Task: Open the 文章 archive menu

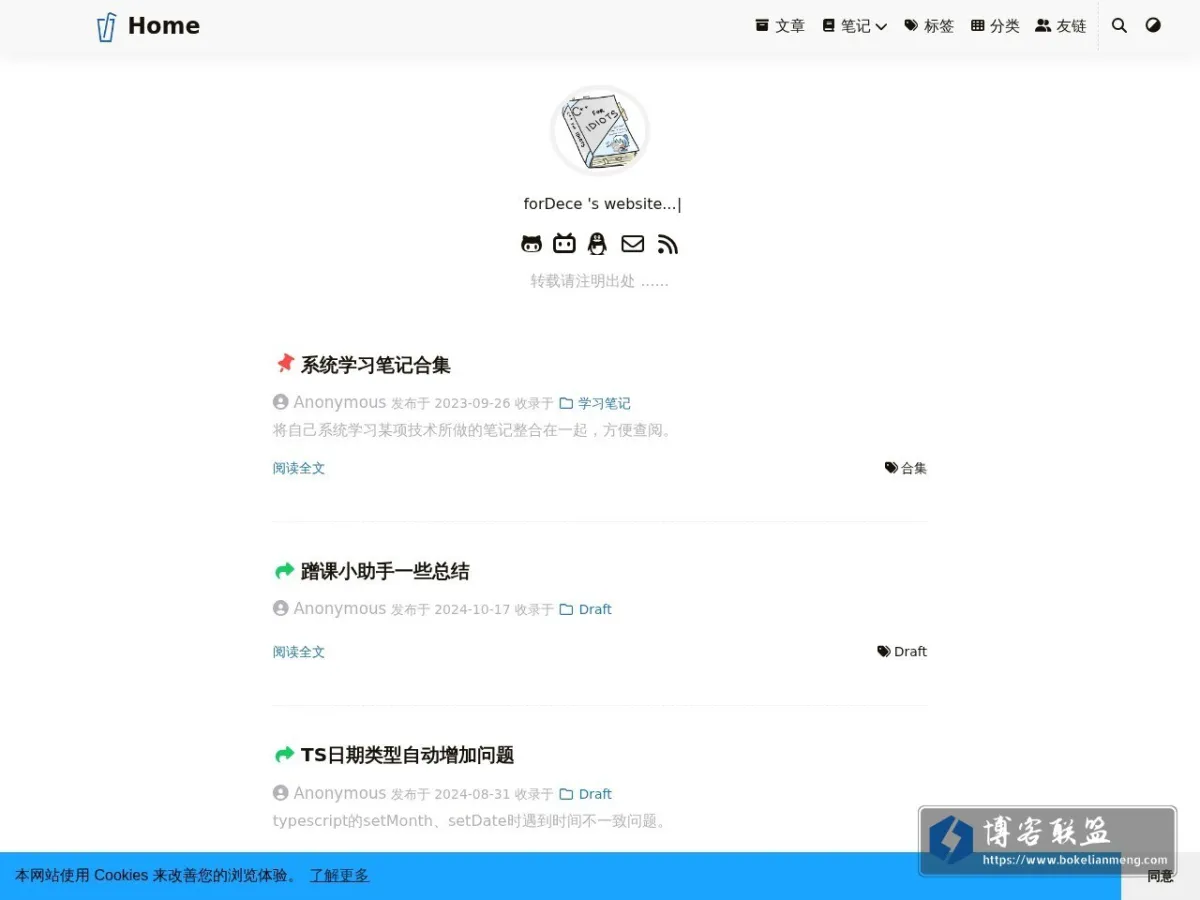Action: pos(780,26)
